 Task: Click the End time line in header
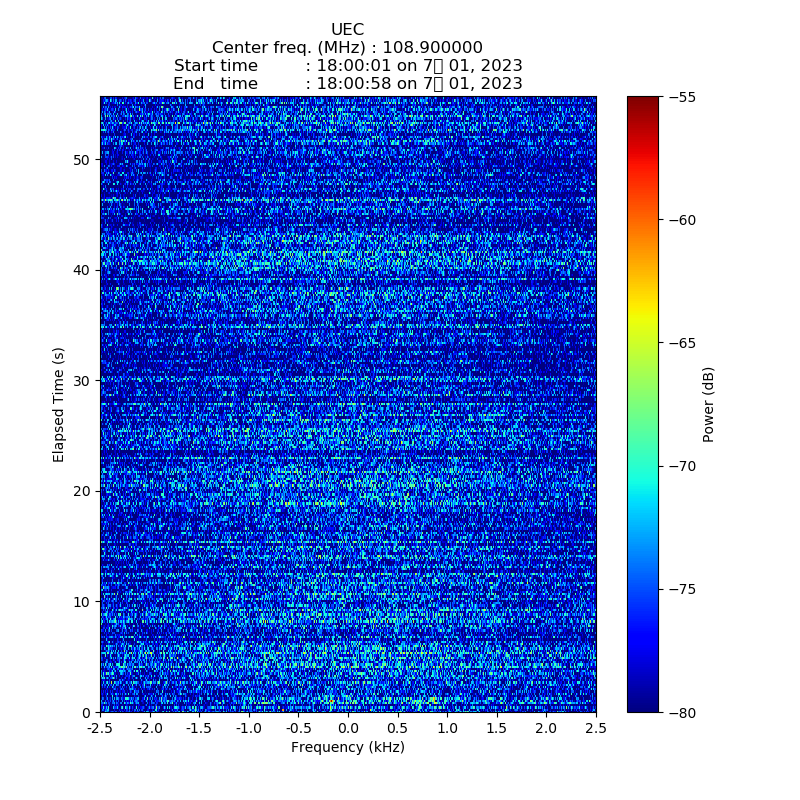click(x=347, y=84)
